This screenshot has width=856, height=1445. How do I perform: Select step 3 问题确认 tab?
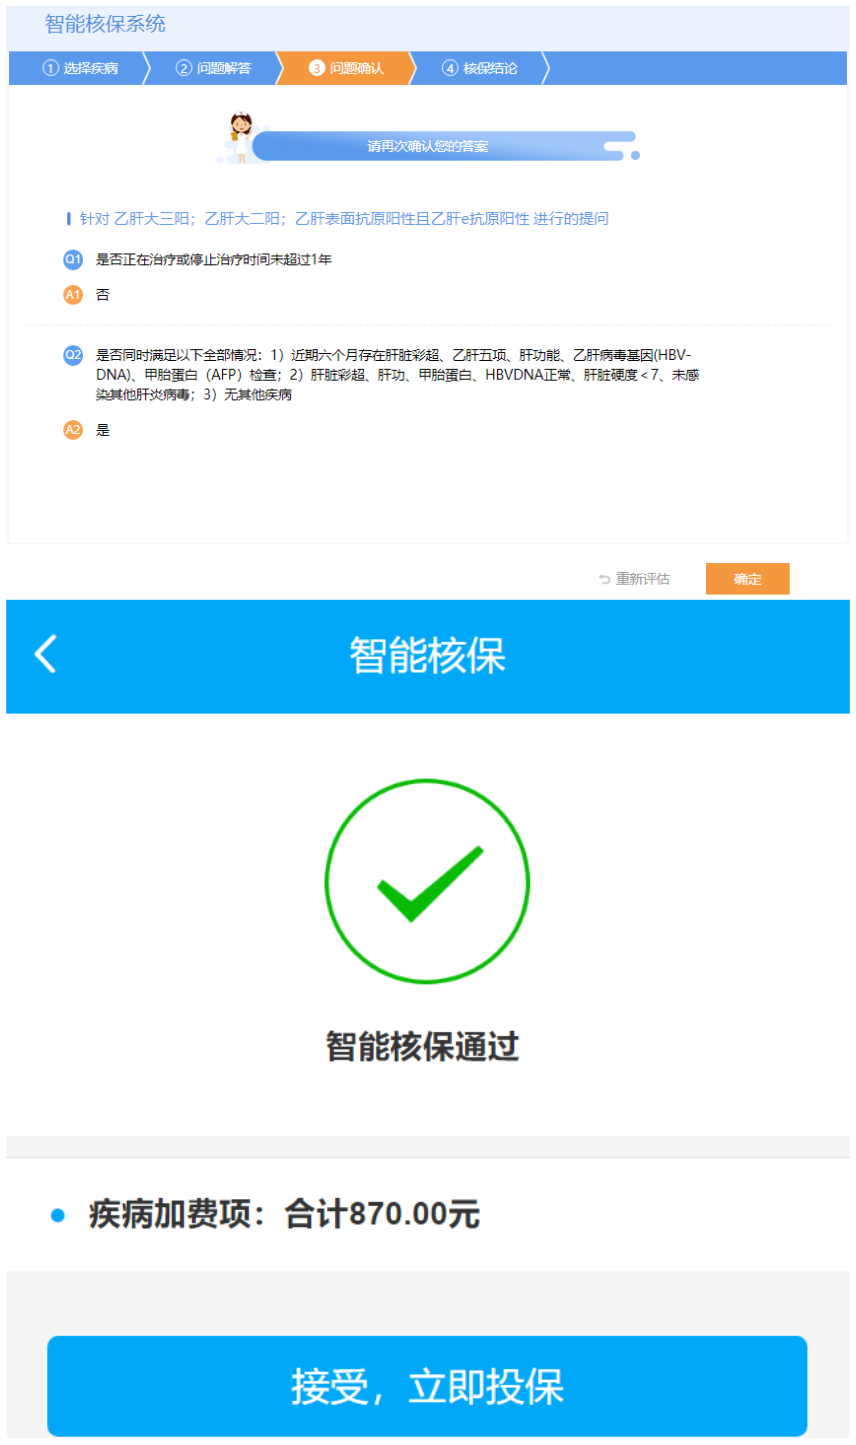click(x=346, y=68)
